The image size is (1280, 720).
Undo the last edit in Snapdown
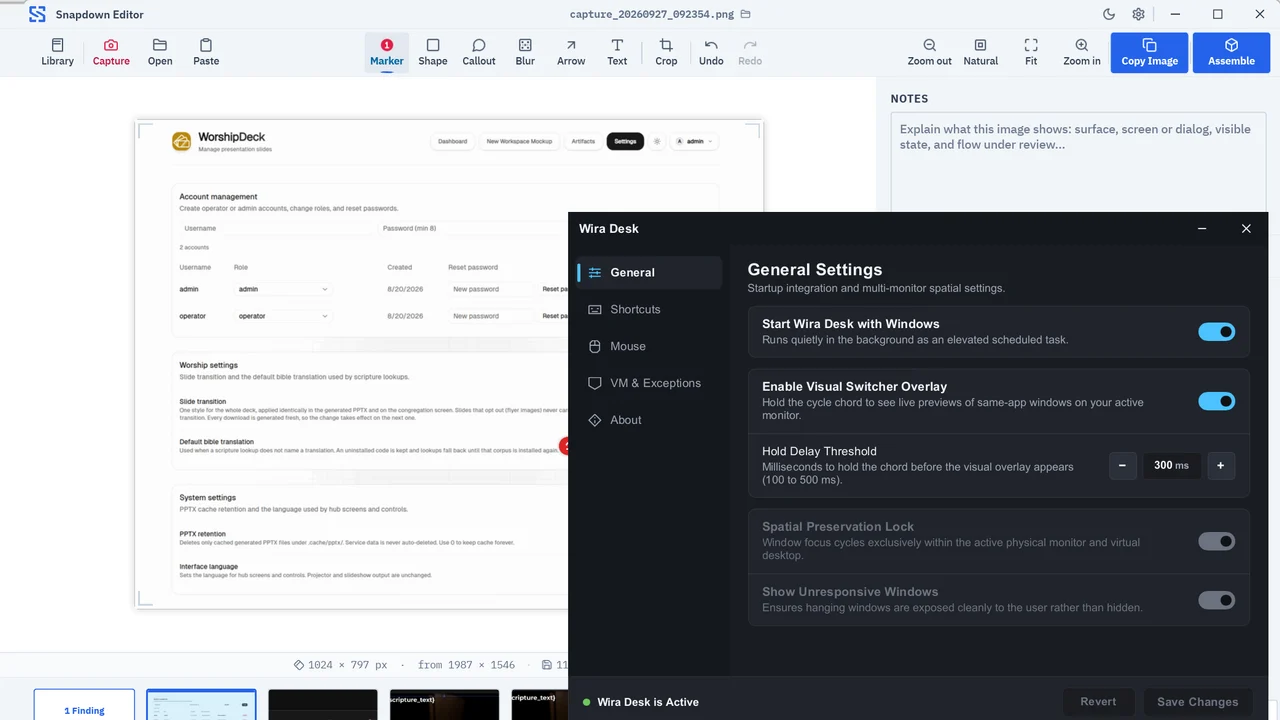coord(711,52)
